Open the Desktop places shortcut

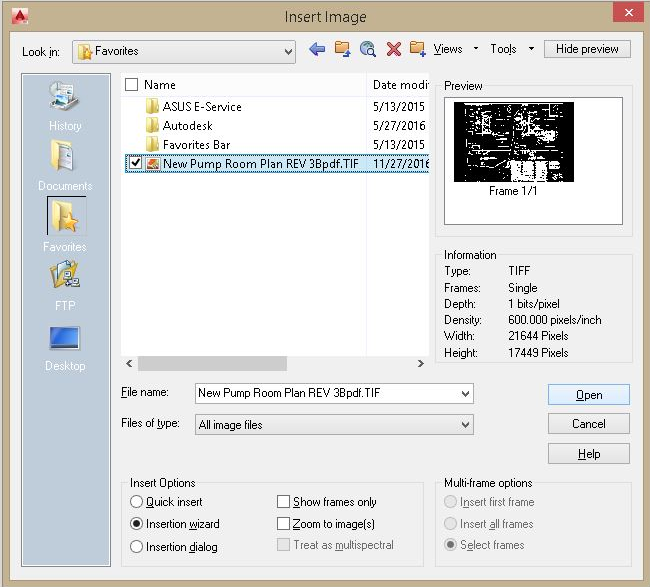pyautogui.click(x=65, y=349)
